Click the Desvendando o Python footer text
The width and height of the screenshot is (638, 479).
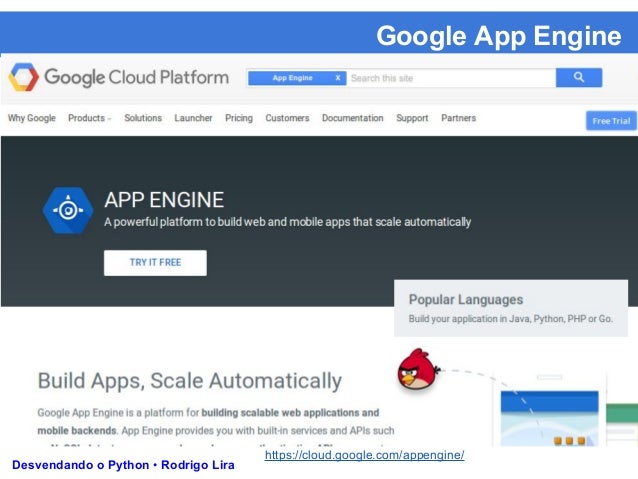pos(123,465)
